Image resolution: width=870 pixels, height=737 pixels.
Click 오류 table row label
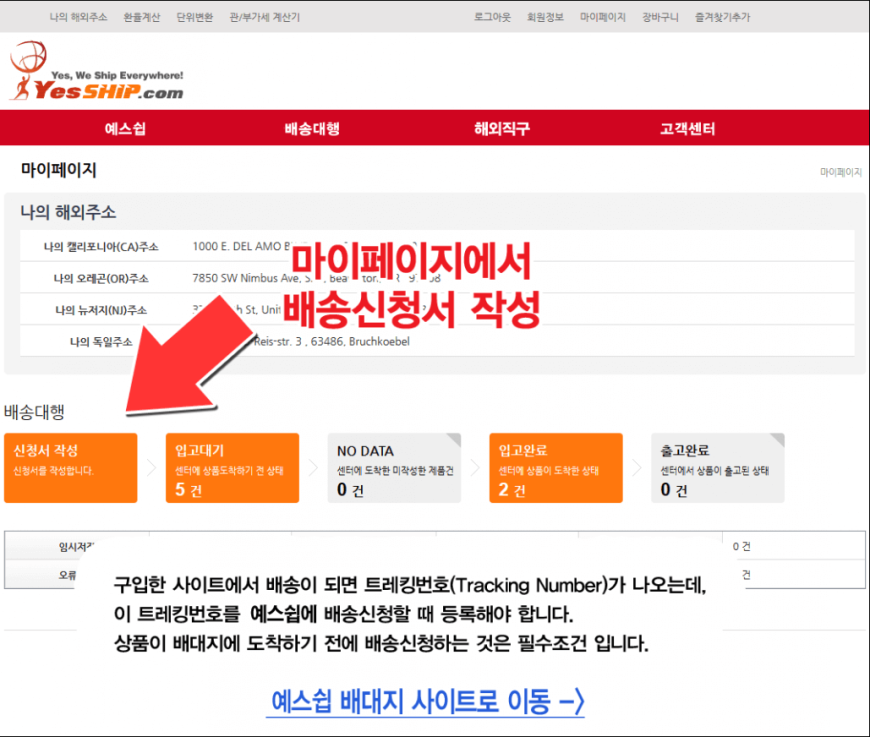(x=68, y=575)
